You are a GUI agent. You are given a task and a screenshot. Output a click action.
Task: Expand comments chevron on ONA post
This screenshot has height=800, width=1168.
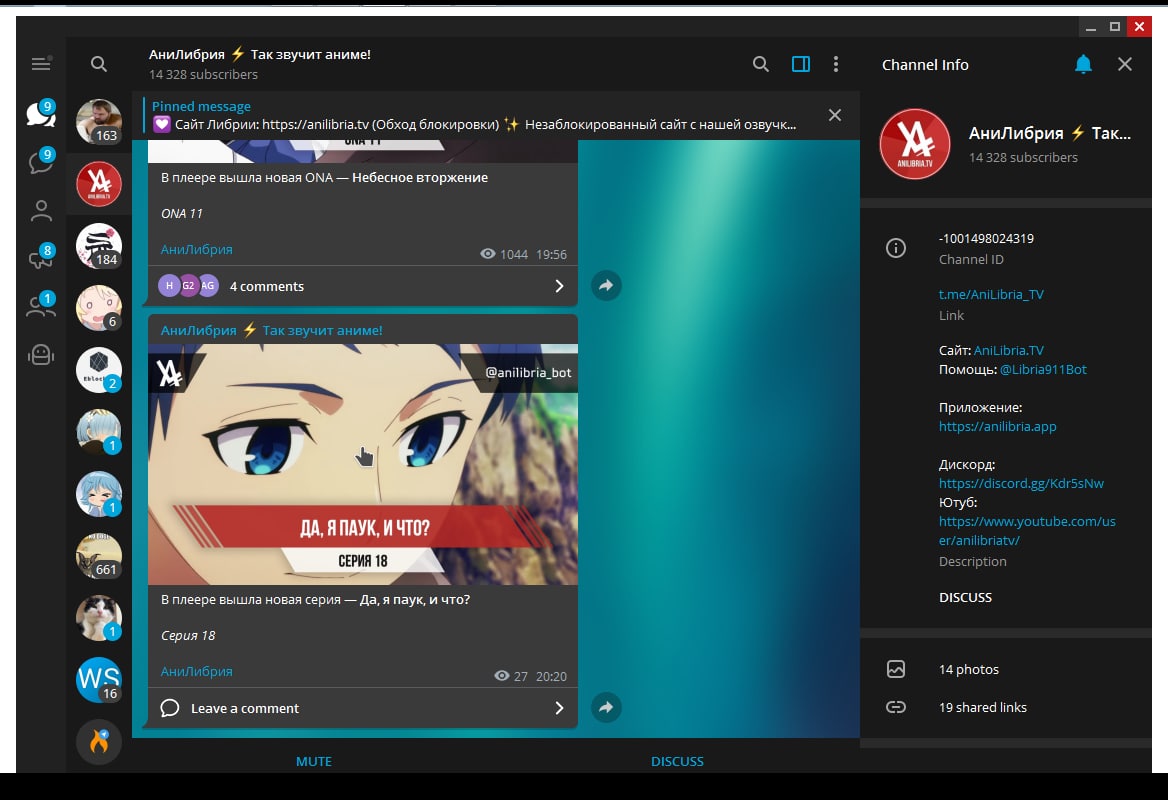[x=559, y=286]
